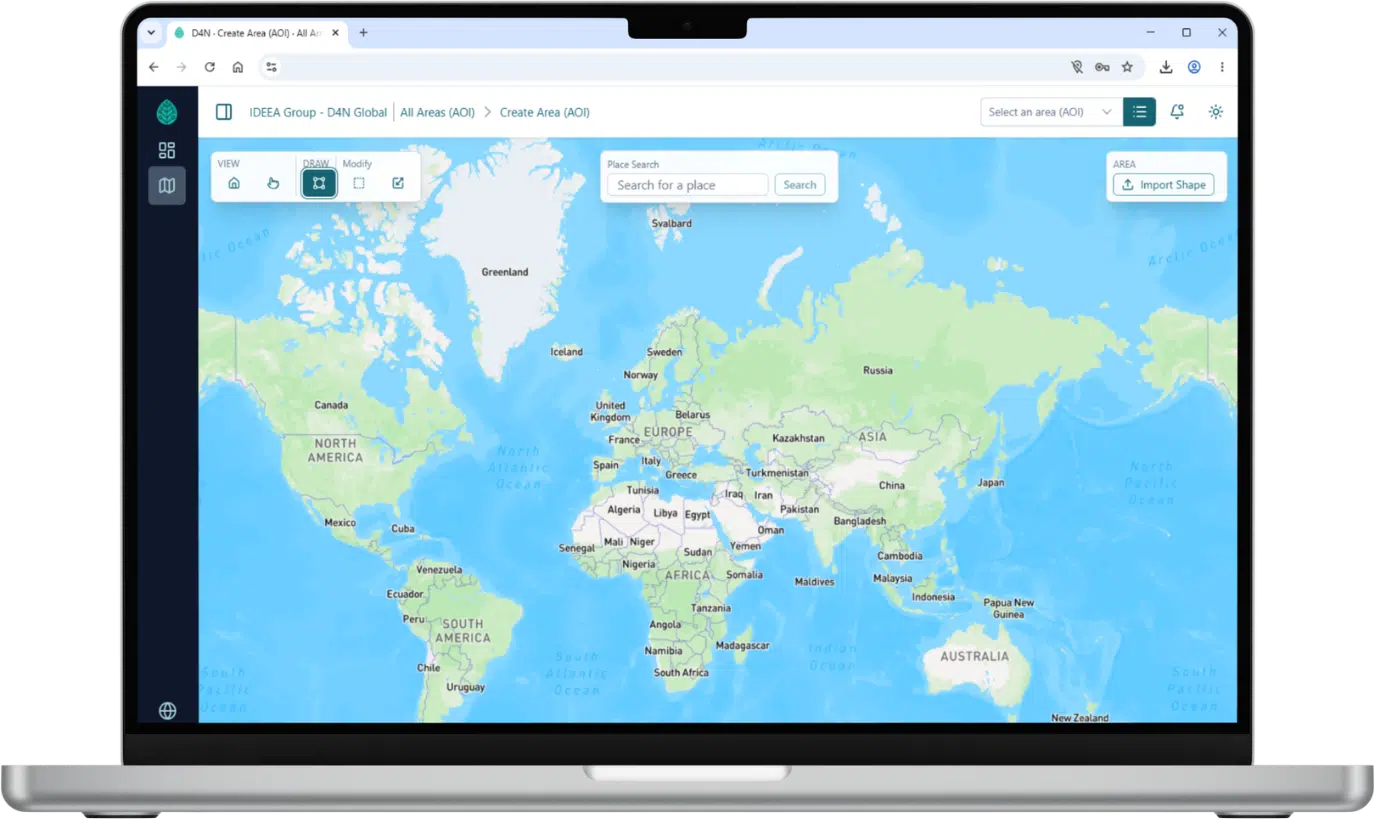Image resolution: width=1375 pixels, height=819 pixels.
Task: Click the Search button in Place Search
Action: (x=800, y=185)
